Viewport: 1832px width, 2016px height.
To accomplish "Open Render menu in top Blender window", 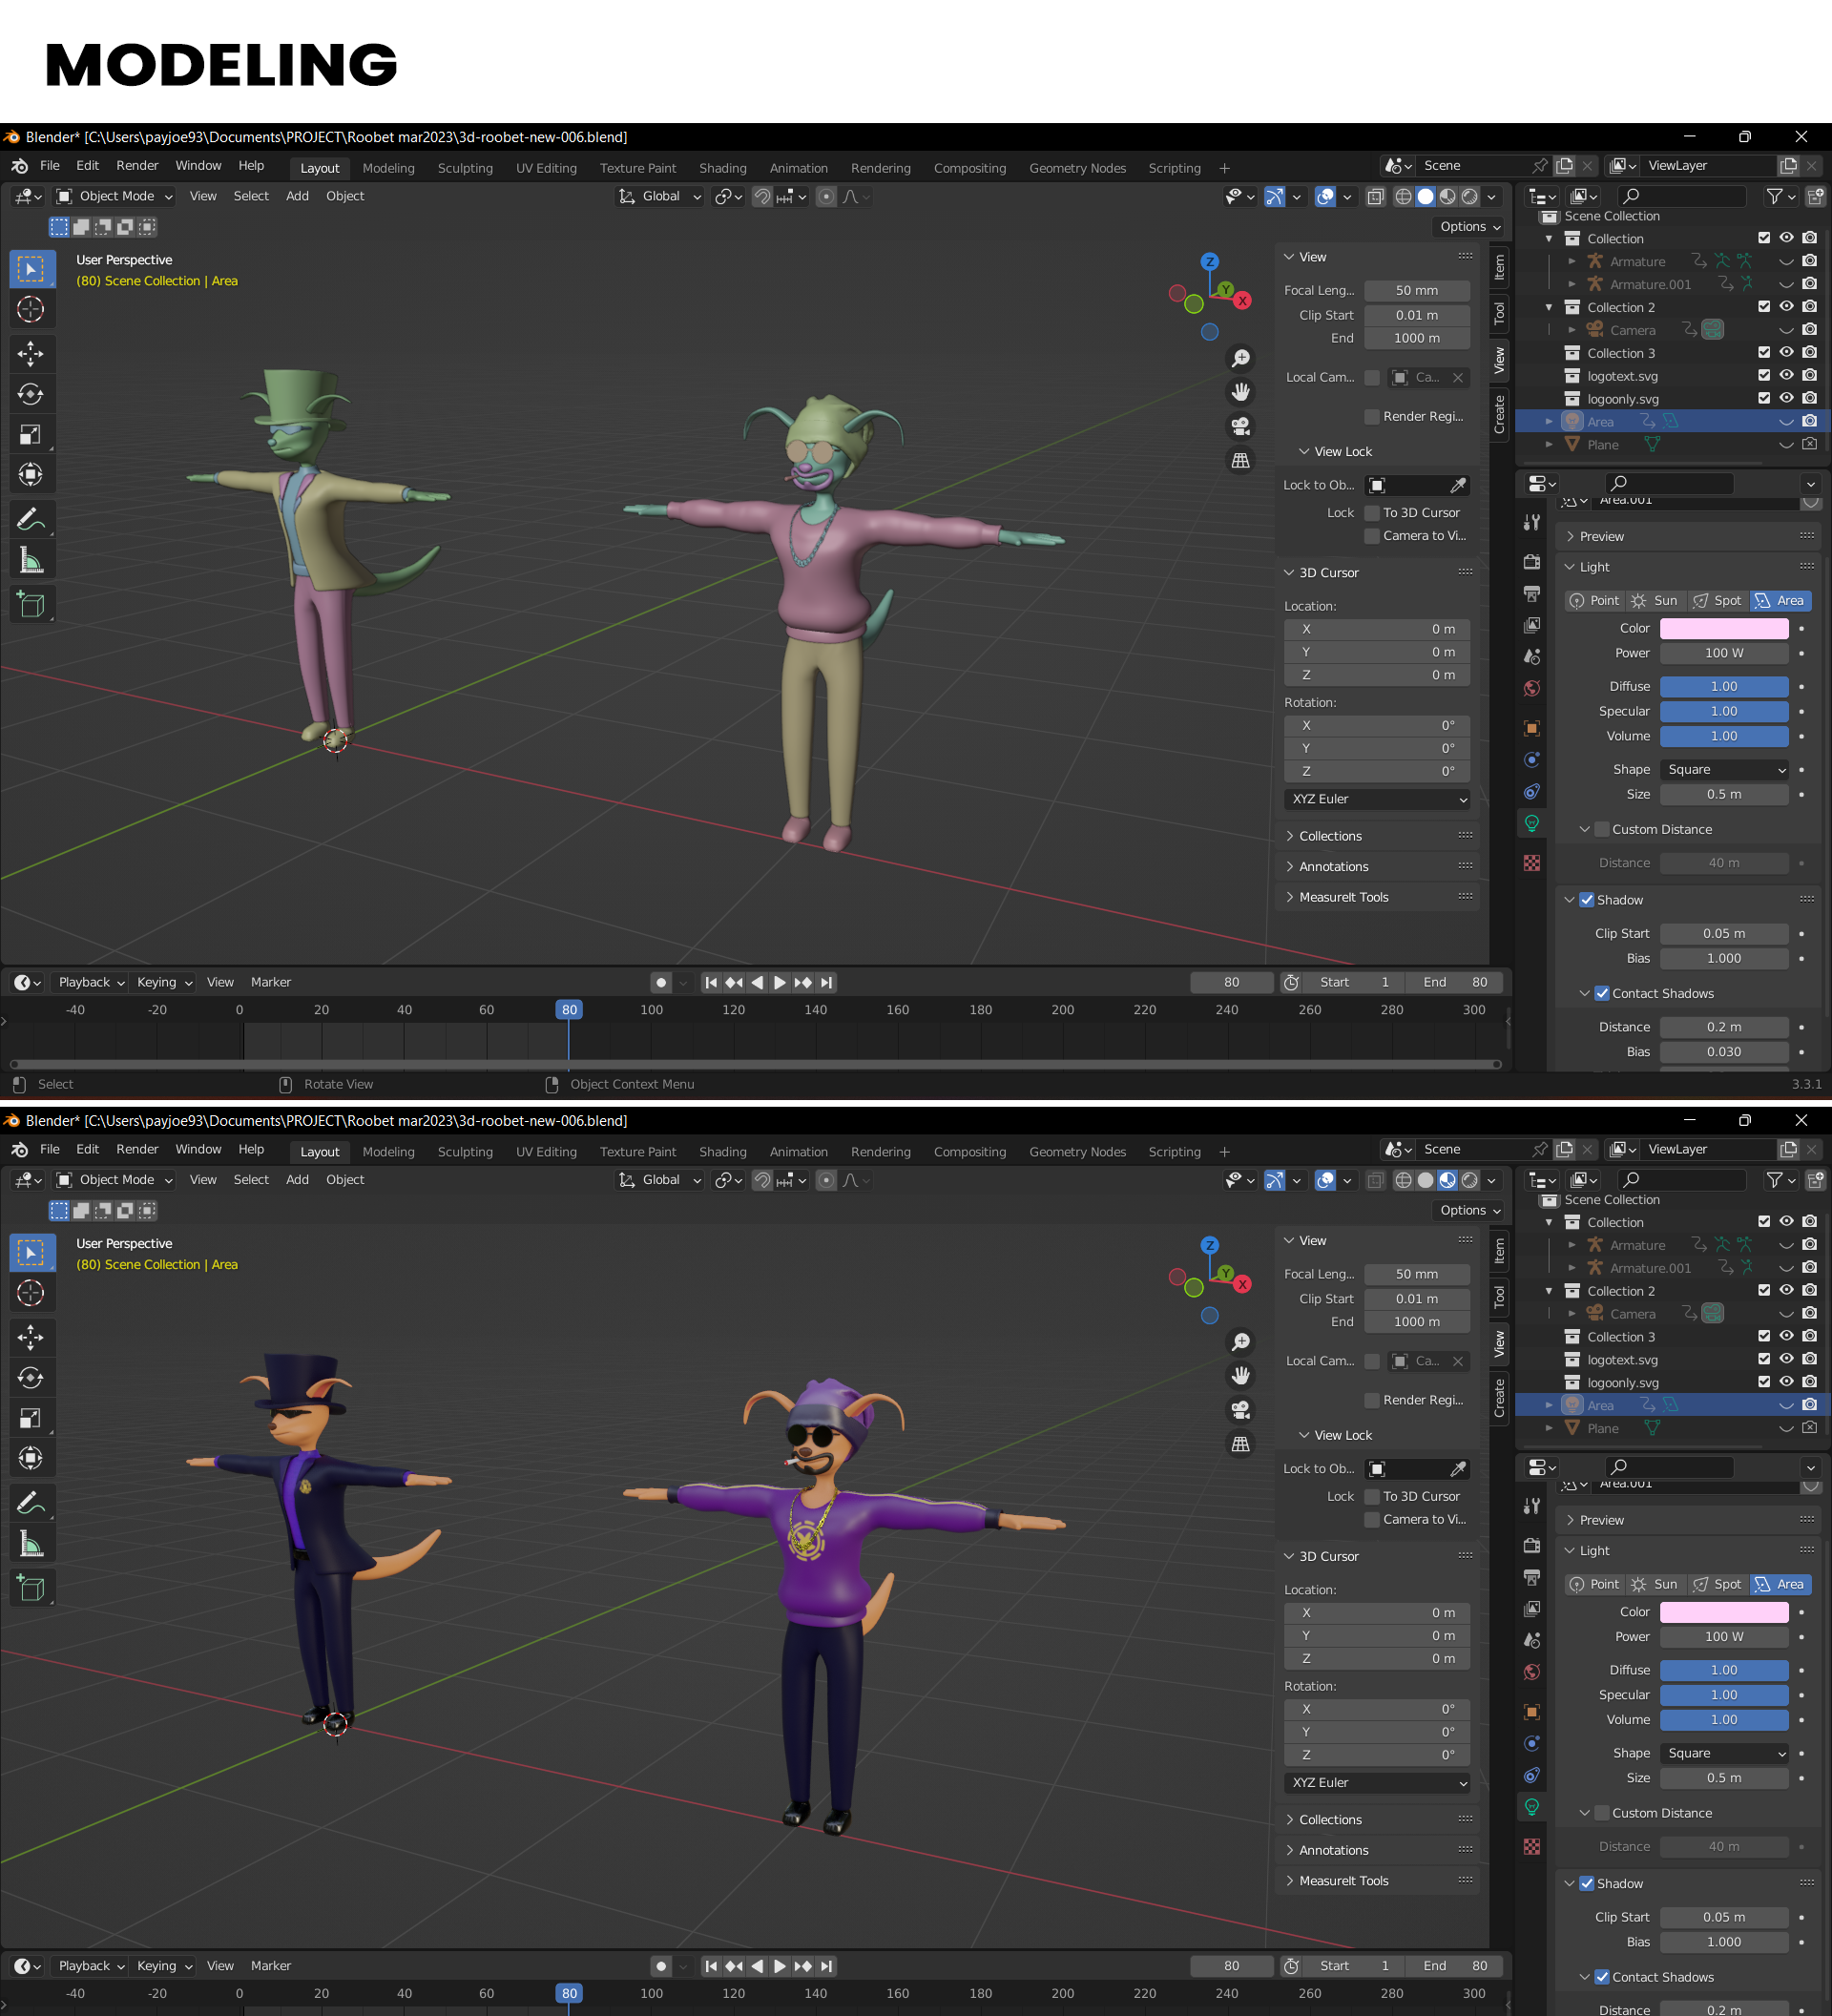I will 137,166.
